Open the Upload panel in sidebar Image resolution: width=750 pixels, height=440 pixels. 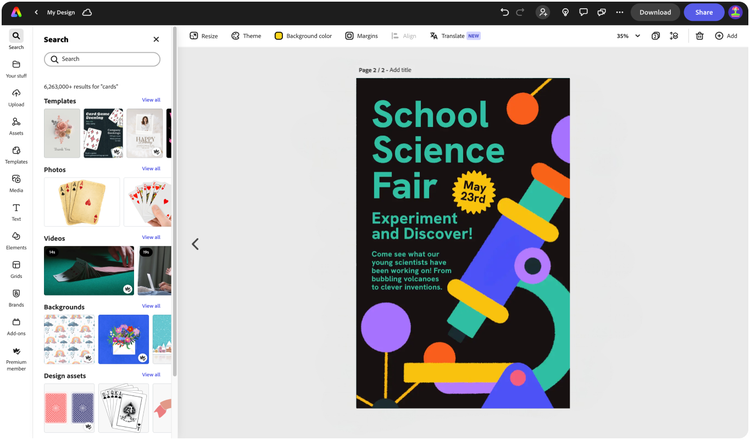pos(16,97)
